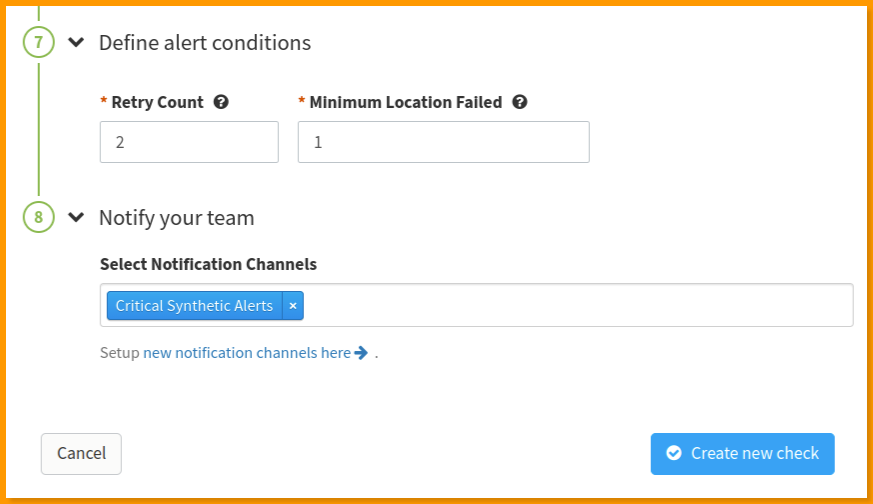The image size is (873, 504).
Task: Click the Retry Count field label
Action: click(x=158, y=102)
